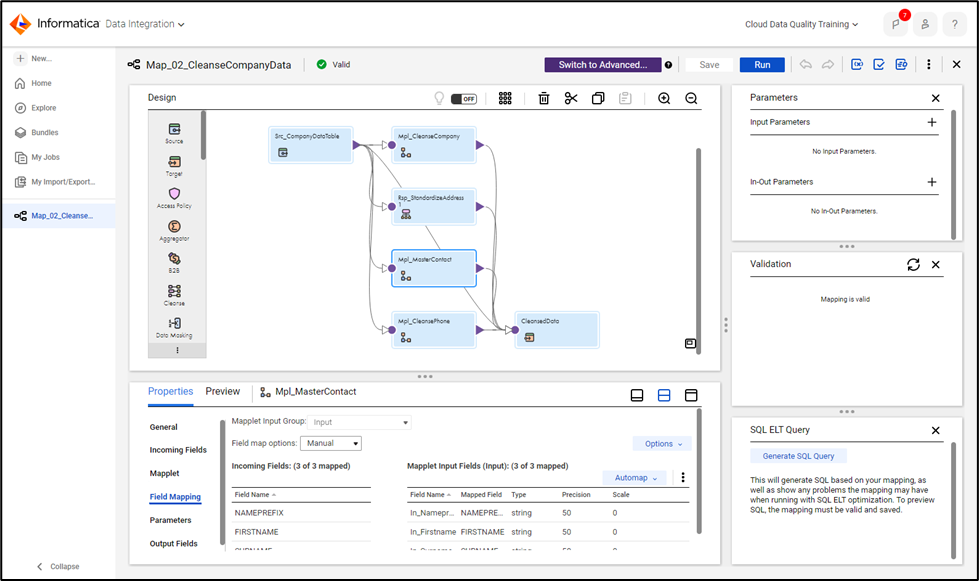Image resolution: width=979 pixels, height=581 pixels.
Task: Click the paste clipboard icon
Action: (x=625, y=98)
